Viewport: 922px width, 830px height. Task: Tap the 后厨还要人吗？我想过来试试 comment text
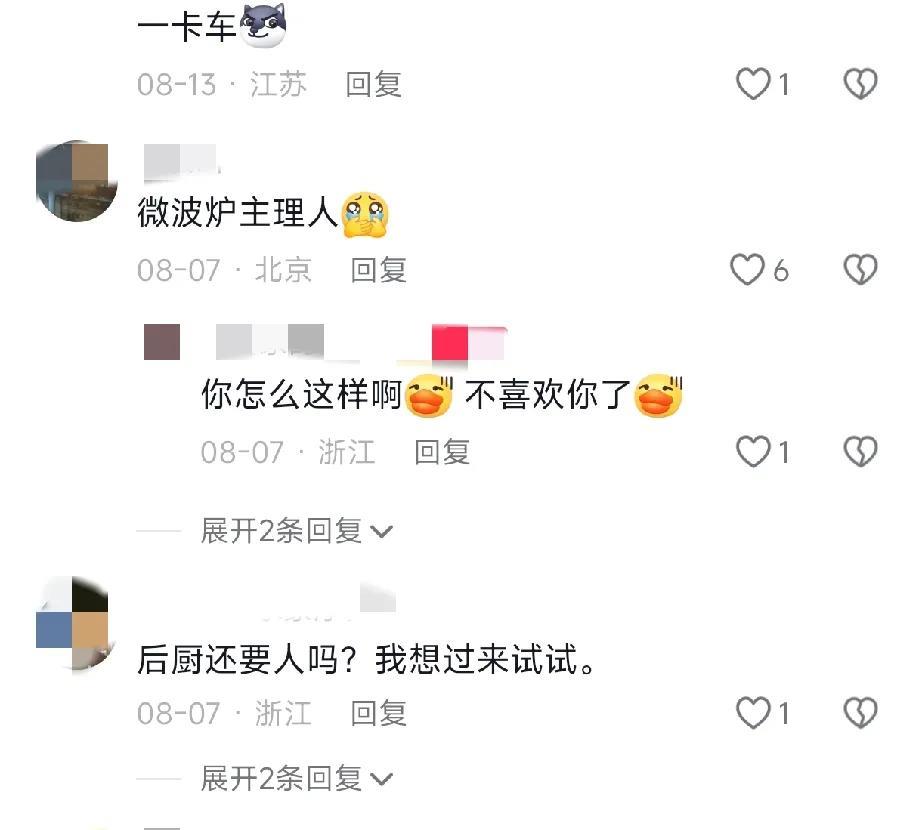click(367, 660)
